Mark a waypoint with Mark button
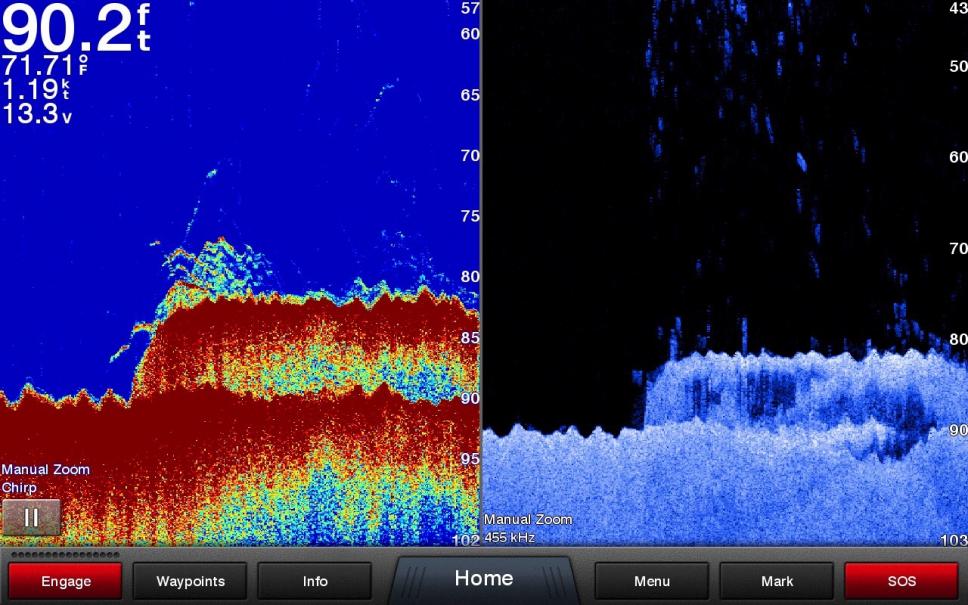 [x=777, y=581]
